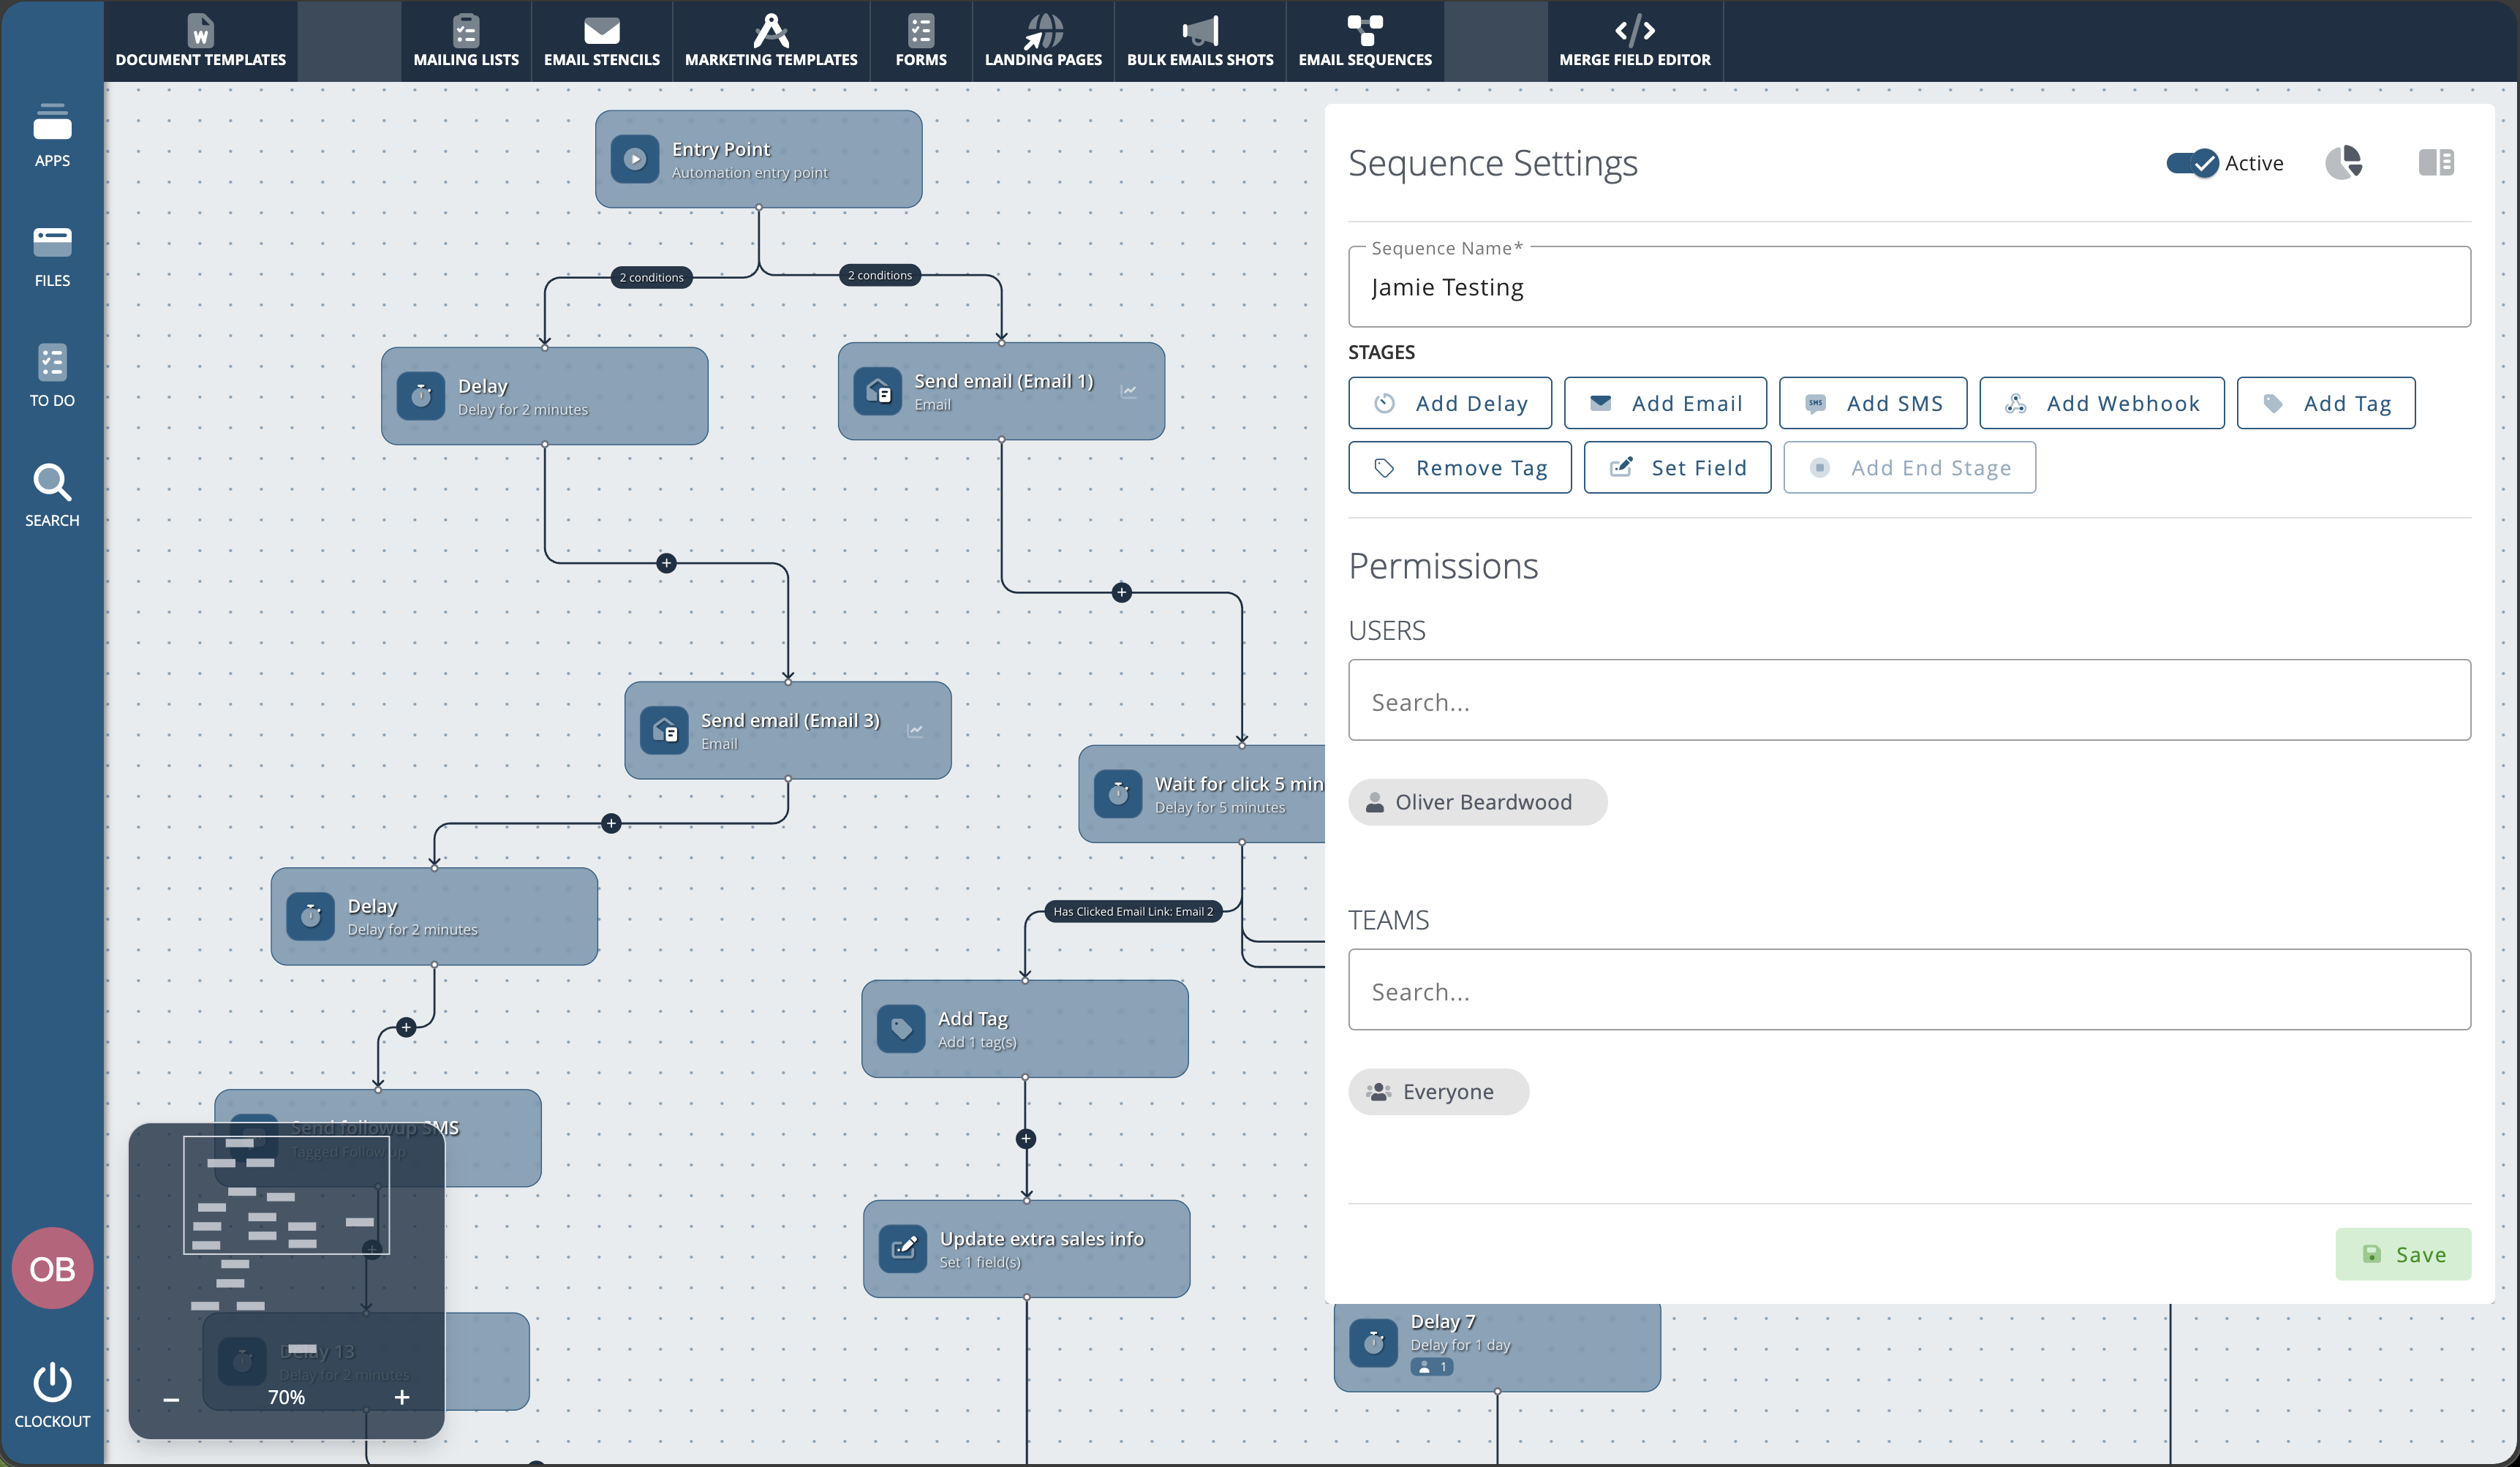Image resolution: width=2520 pixels, height=1467 pixels.
Task: Open right 2 conditions label
Action: point(880,275)
